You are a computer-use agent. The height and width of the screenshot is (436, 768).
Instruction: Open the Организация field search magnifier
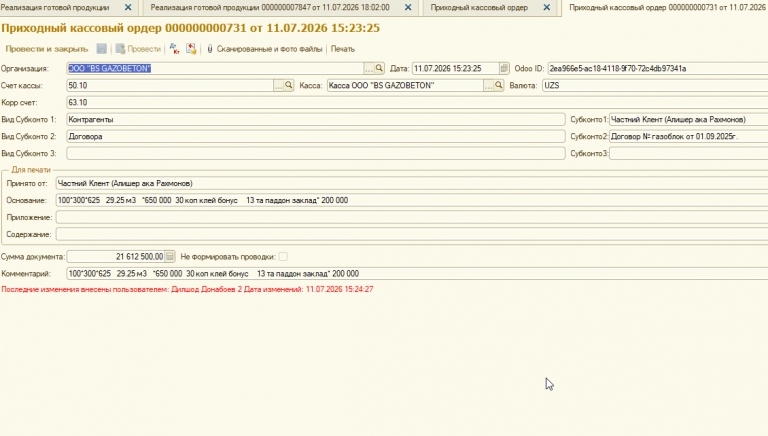379,69
